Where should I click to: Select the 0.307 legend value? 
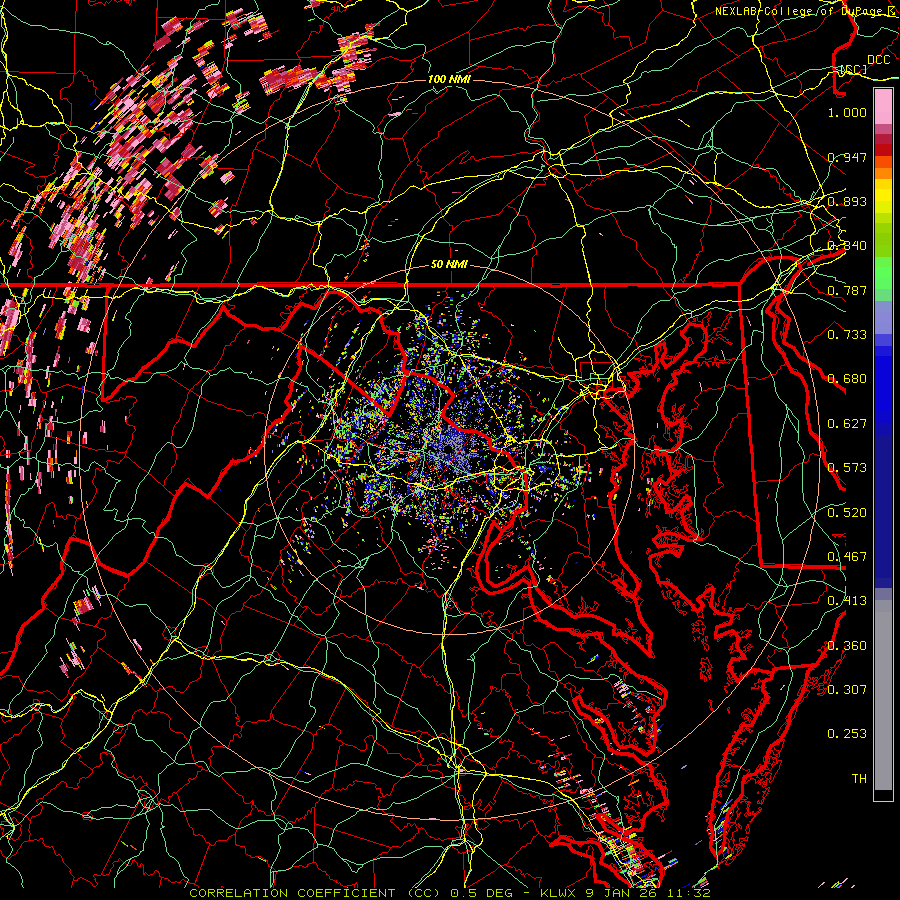pos(847,690)
